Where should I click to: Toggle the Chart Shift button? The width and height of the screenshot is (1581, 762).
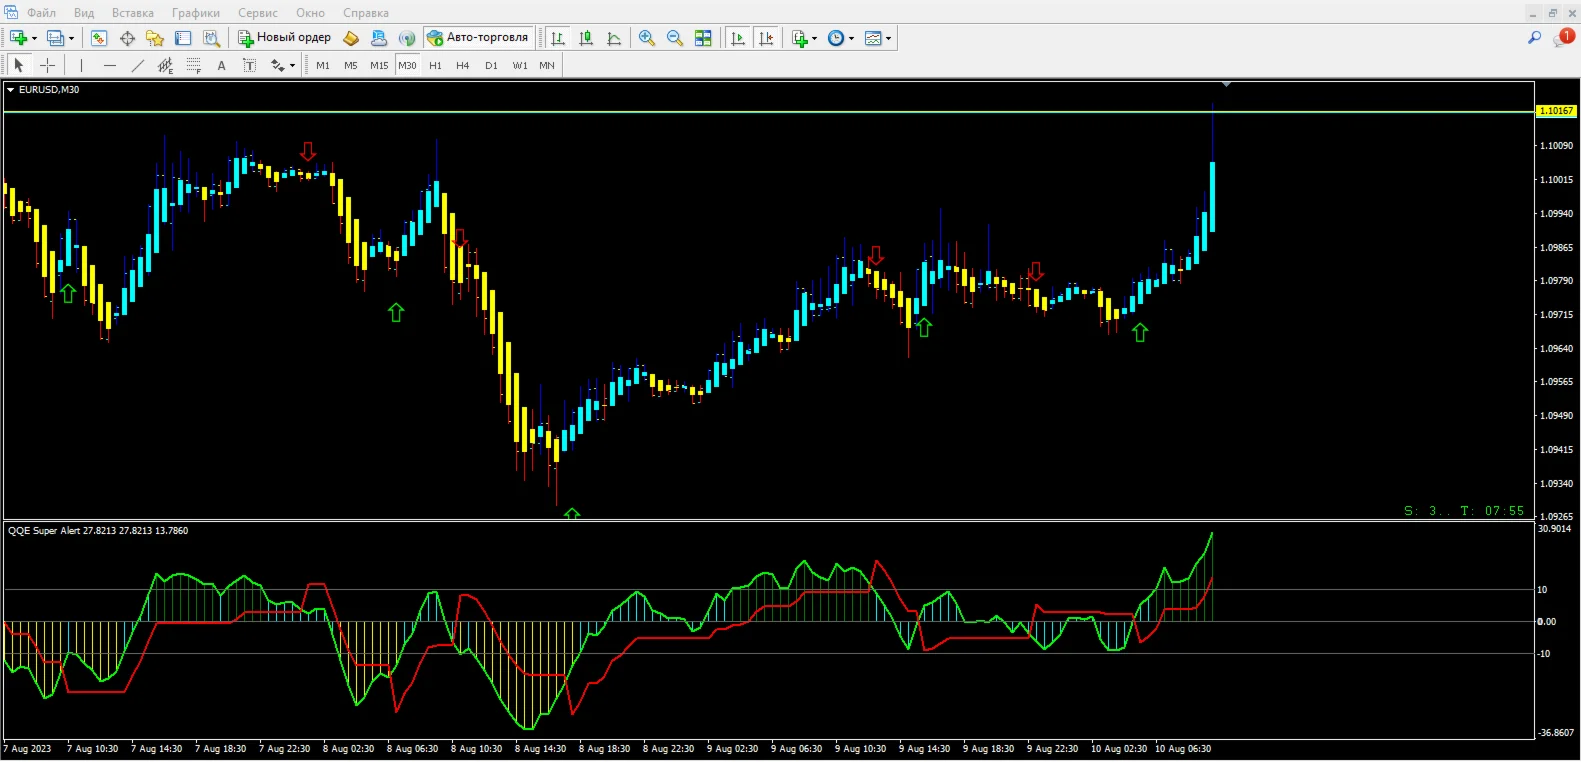pyautogui.click(x=766, y=38)
